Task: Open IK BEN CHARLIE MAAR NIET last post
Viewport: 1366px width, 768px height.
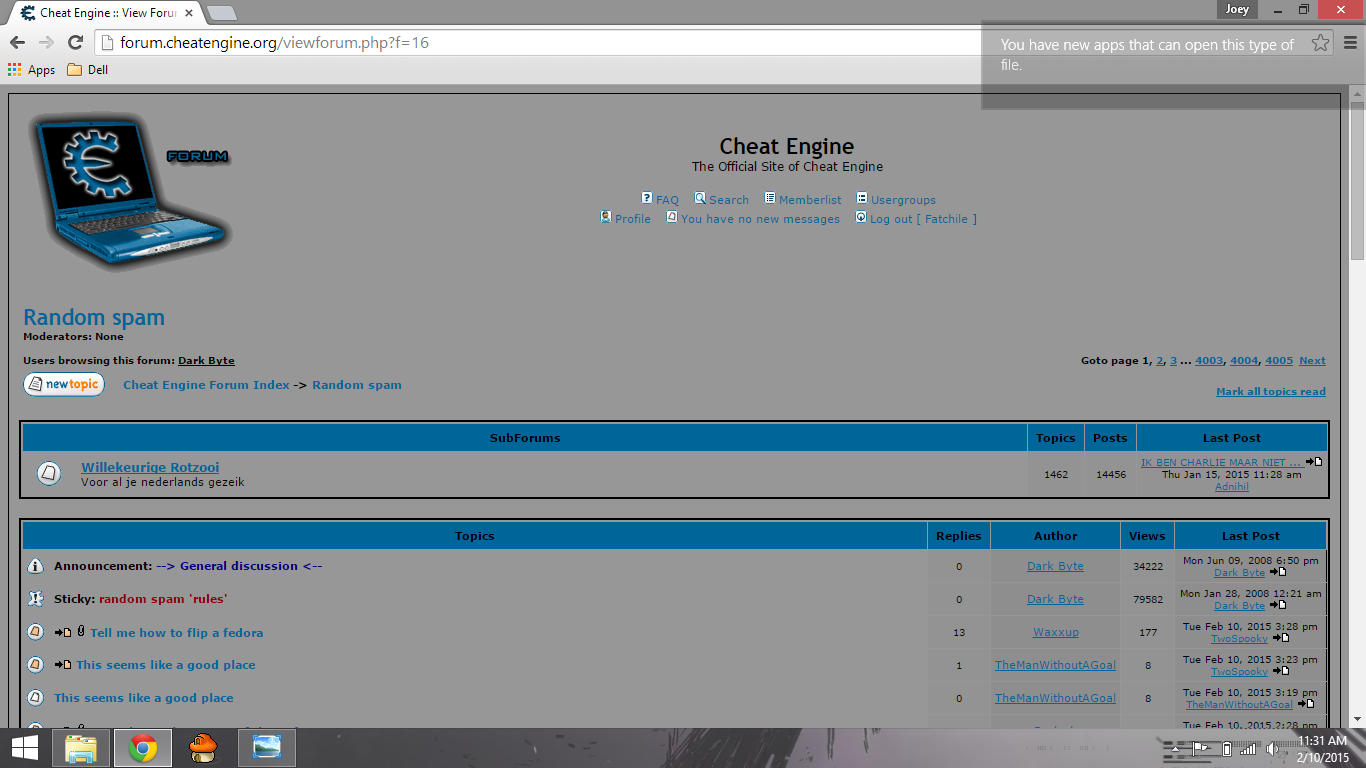Action: (1221, 462)
